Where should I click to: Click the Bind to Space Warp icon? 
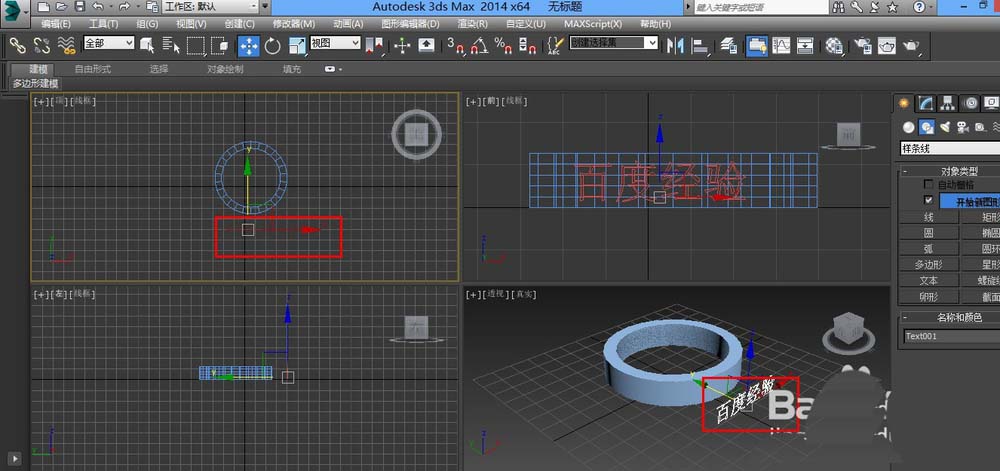point(66,45)
